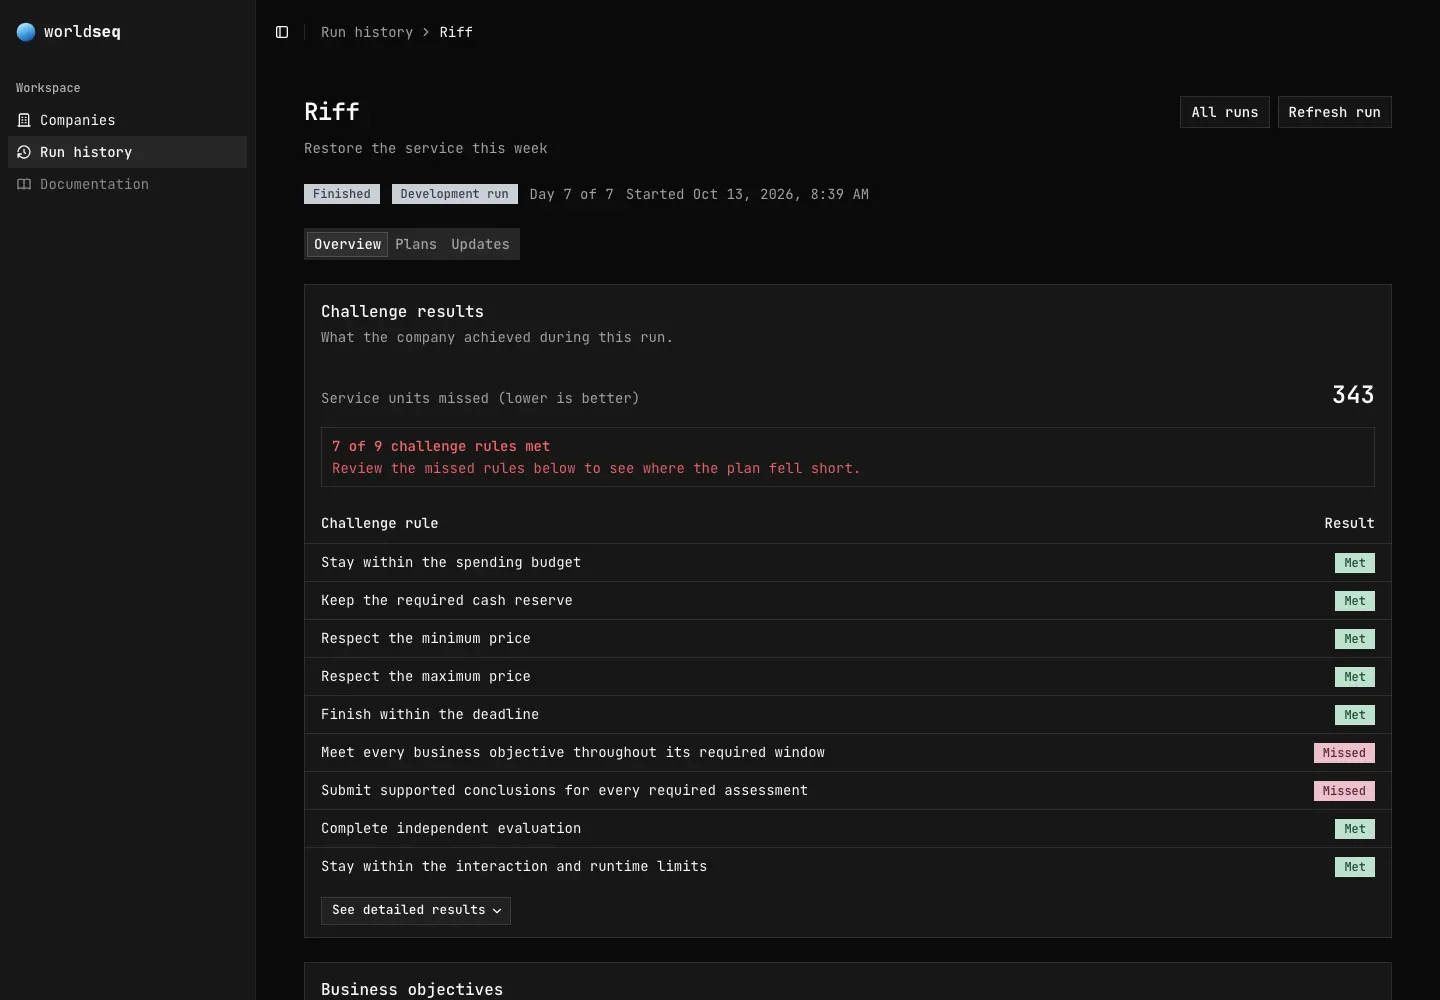The width and height of the screenshot is (1440, 1000).
Task: Click 'Submit supported conclusions' rule text
Action: [x=564, y=791]
